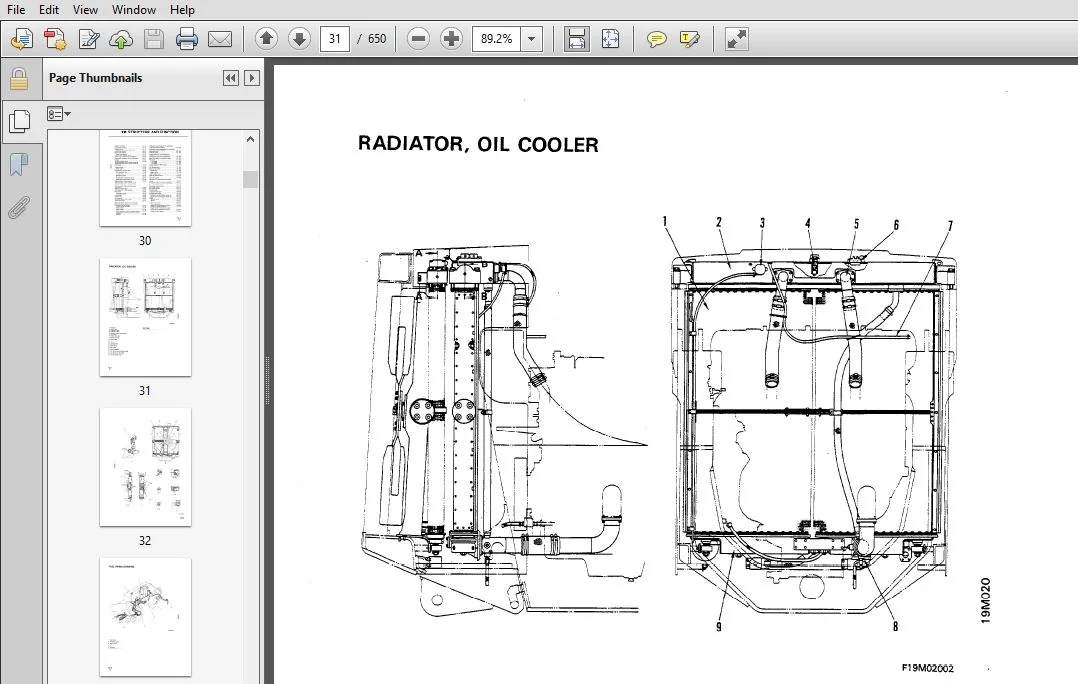Click the Page Thumbnails title text
The image size is (1078, 684).
pyautogui.click(x=96, y=78)
